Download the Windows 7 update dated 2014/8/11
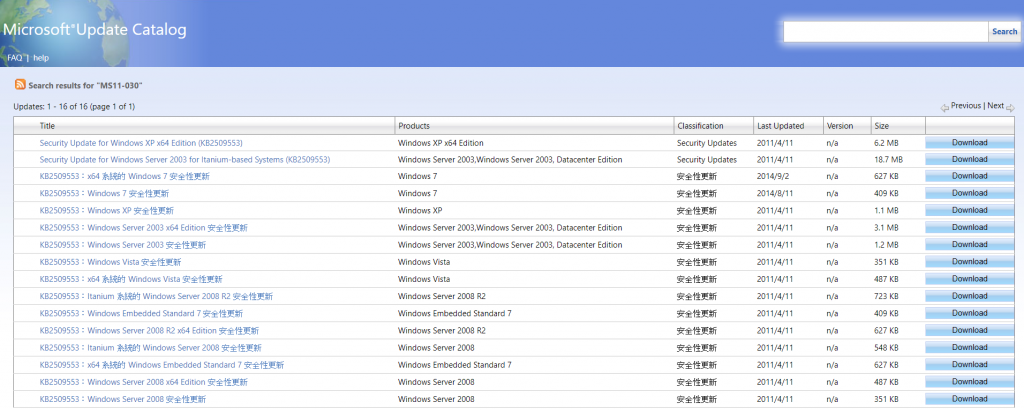The width and height of the screenshot is (1024, 410). tap(969, 193)
